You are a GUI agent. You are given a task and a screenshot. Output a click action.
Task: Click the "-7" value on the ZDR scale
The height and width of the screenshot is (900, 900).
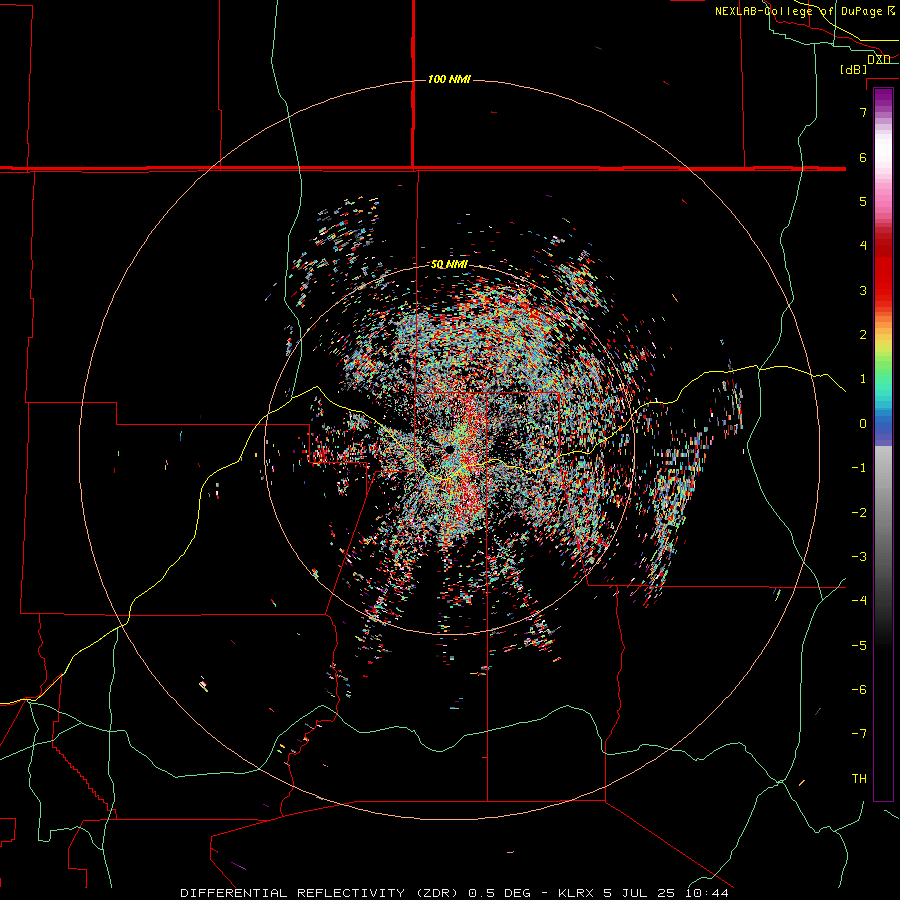tap(859, 734)
